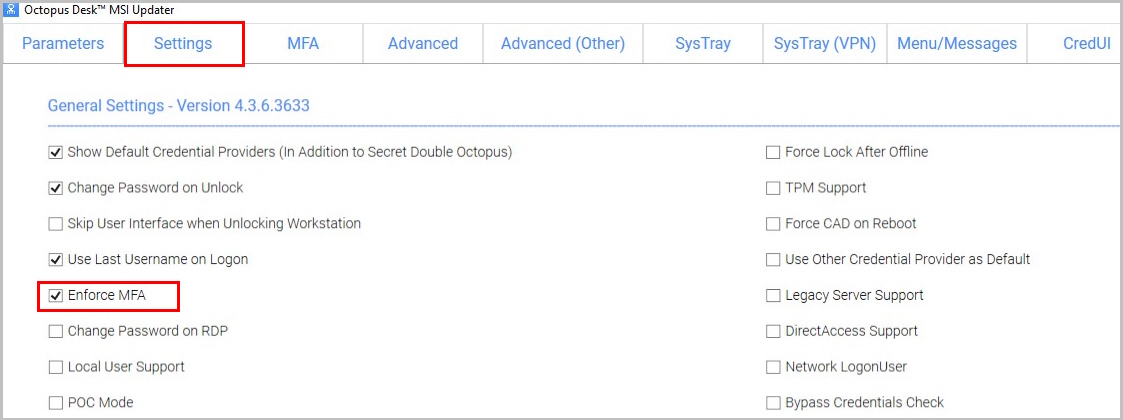Screen dimensions: 1123x420
Task: Open the CredUI tab
Action: pyautogui.click(x=1081, y=43)
